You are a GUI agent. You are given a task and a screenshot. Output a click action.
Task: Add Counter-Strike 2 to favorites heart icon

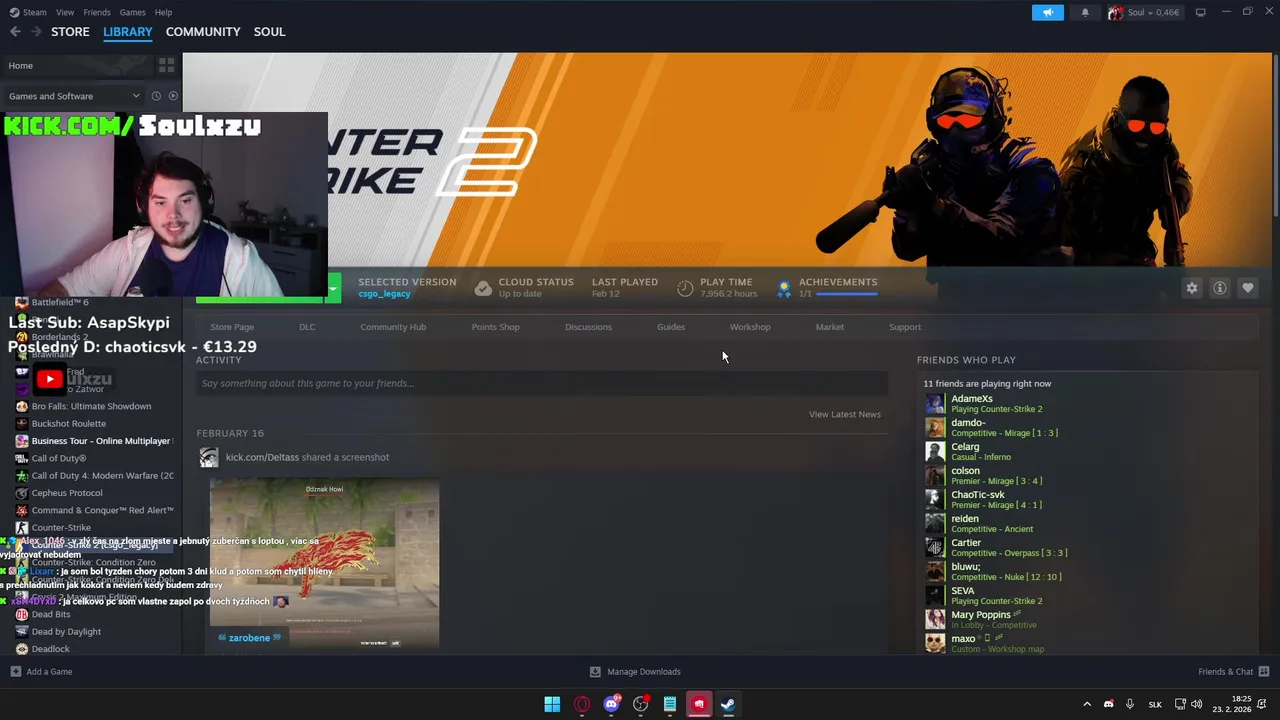[x=1248, y=288]
